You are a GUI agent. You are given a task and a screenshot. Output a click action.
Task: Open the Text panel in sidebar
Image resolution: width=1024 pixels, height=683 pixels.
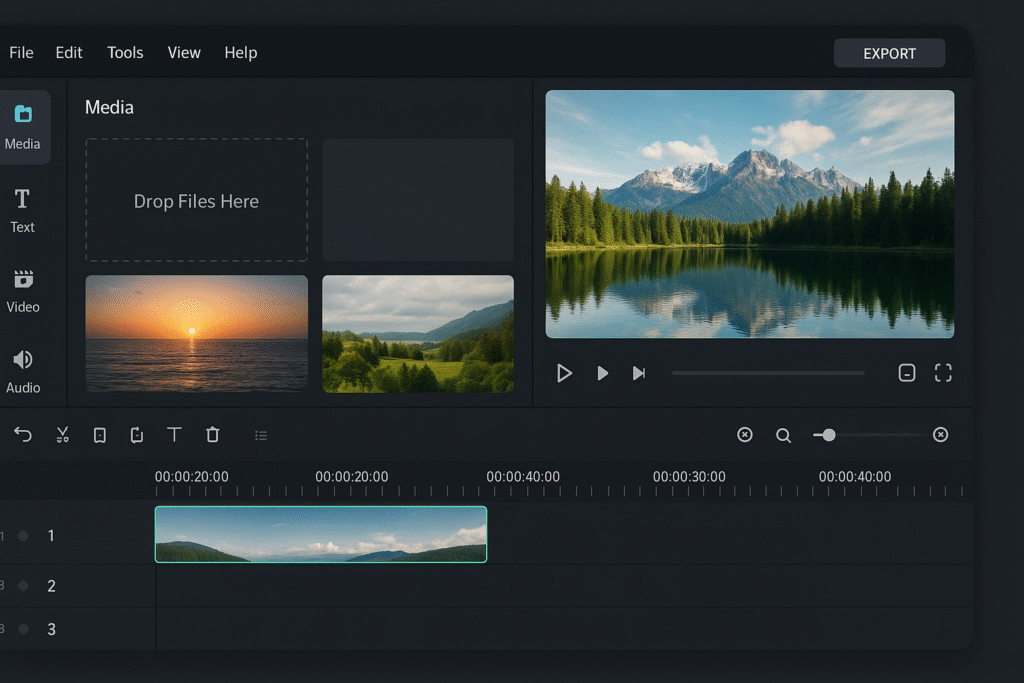tap(22, 210)
